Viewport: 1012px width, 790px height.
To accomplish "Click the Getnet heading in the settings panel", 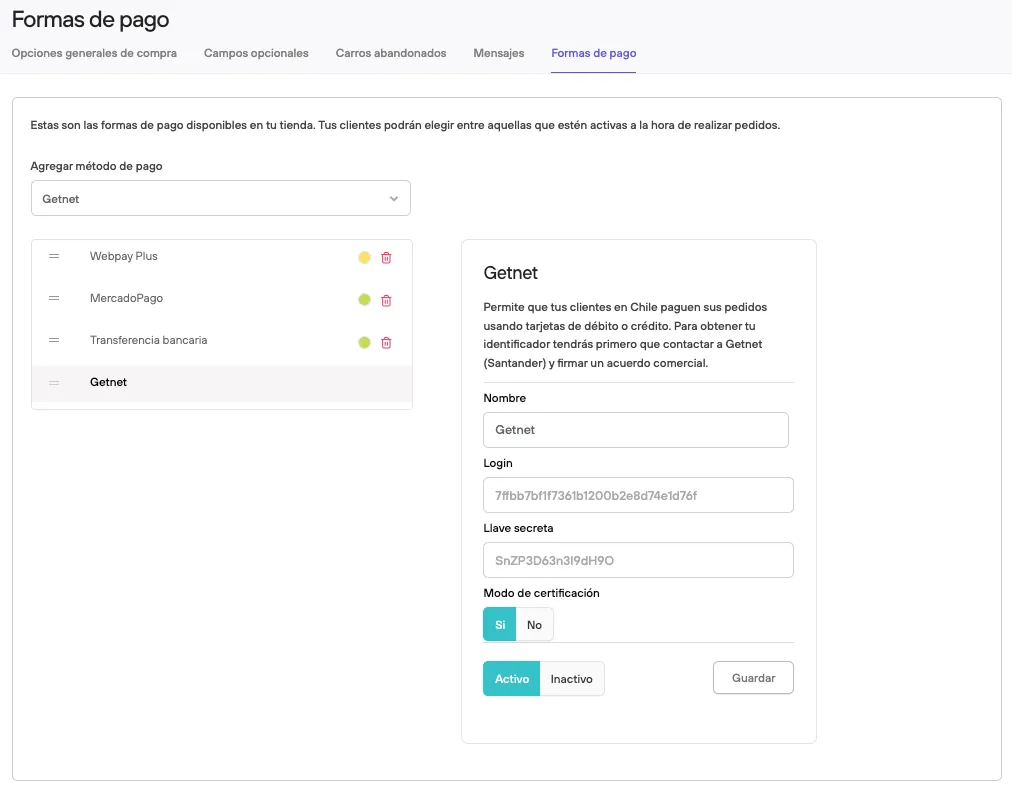I will [x=511, y=273].
